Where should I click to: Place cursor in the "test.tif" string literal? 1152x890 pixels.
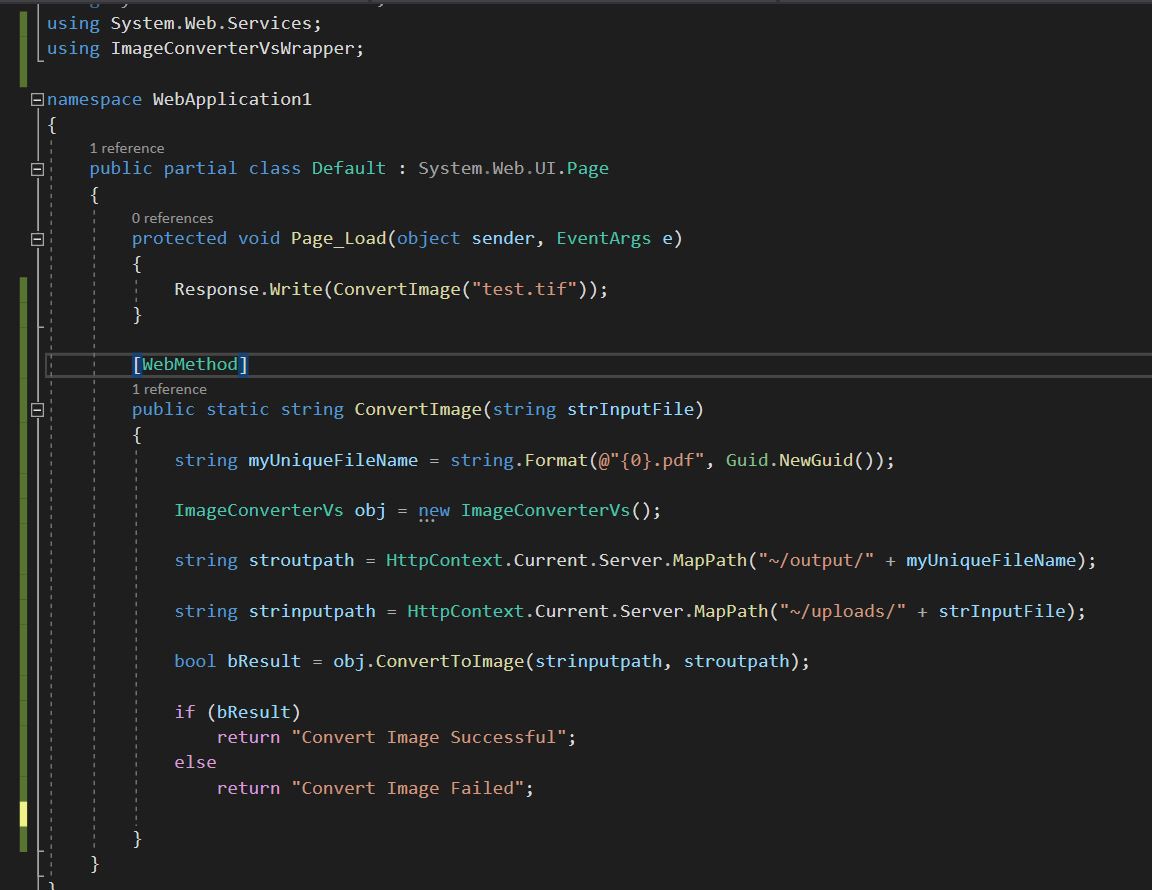tap(525, 289)
